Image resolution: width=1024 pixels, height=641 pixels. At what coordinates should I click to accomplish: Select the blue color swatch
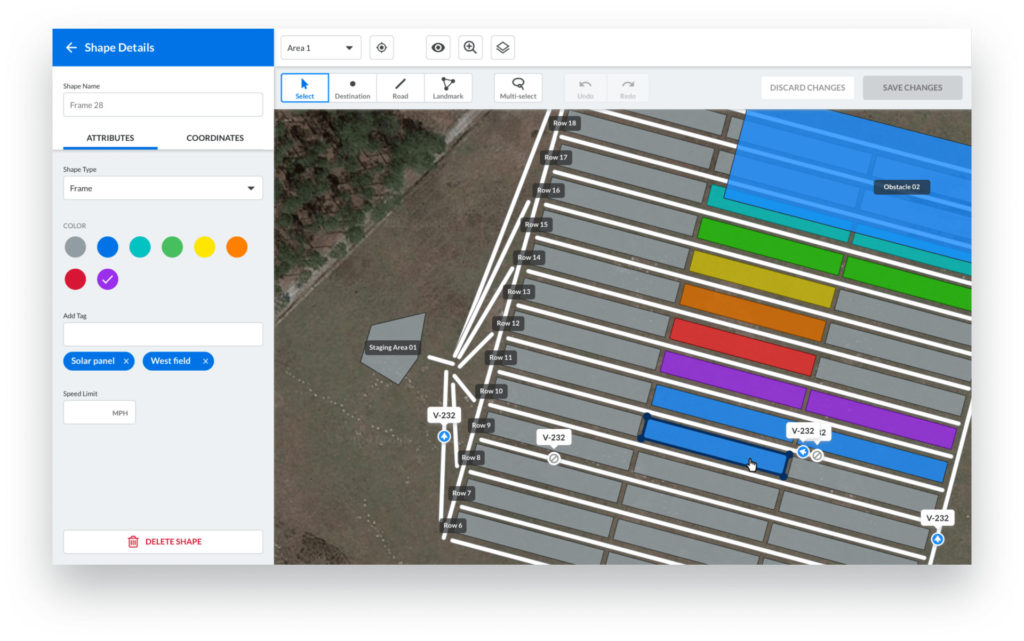click(x=108, y=247)
